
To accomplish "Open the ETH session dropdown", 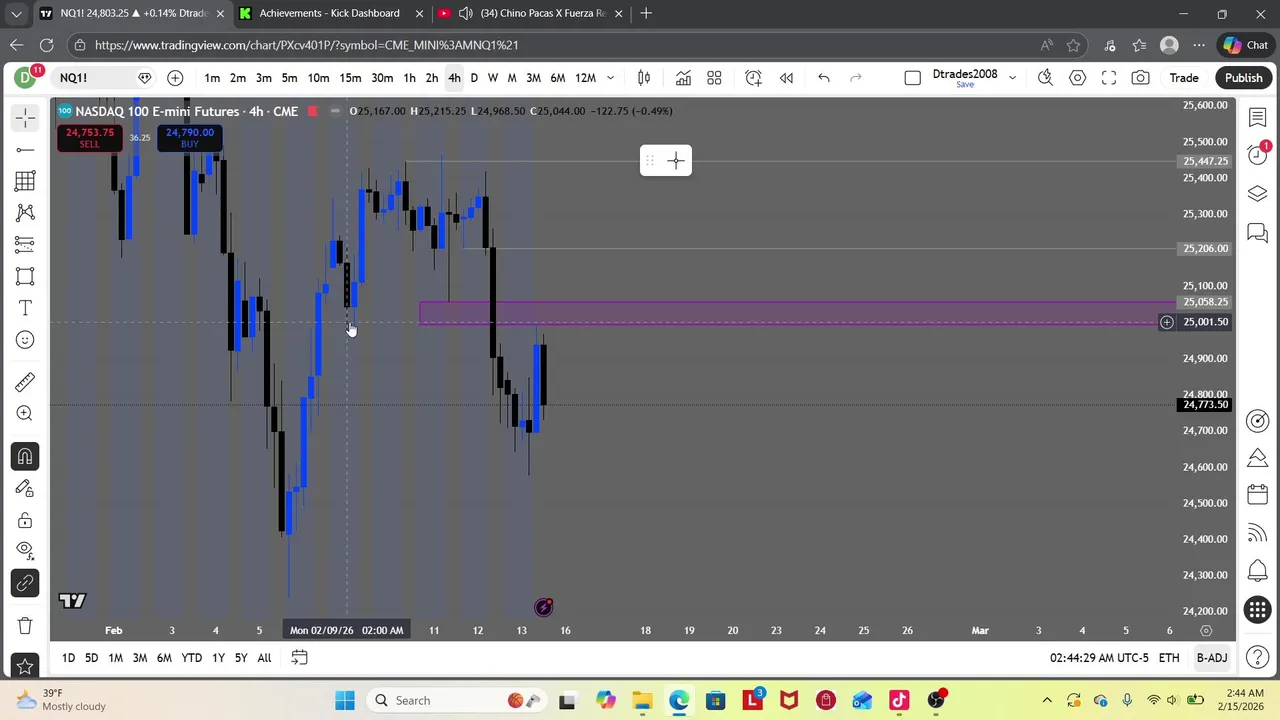I will tap(1168, 657).
